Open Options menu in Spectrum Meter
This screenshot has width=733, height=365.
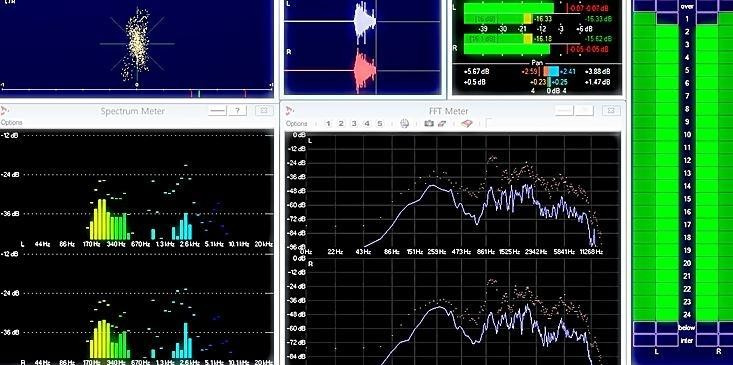click(11, 122)
